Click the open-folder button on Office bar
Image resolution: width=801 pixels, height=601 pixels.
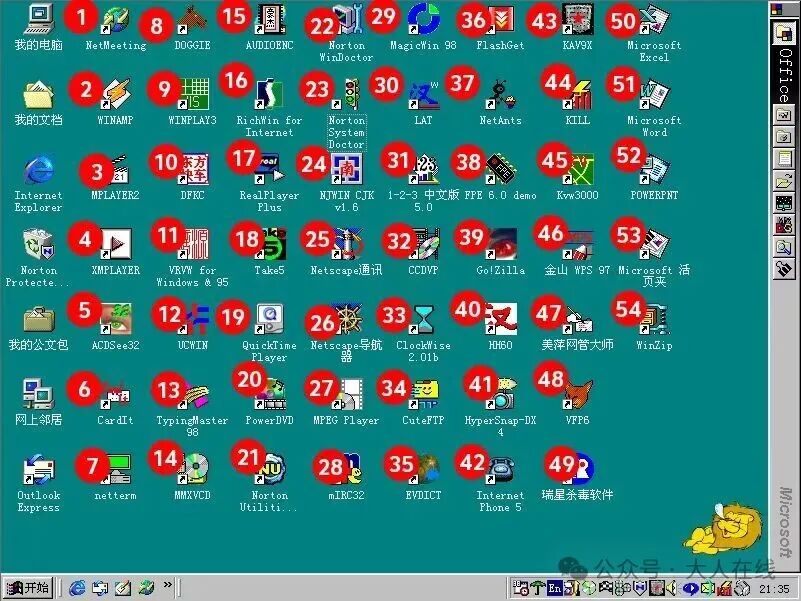tap(784, 180)
